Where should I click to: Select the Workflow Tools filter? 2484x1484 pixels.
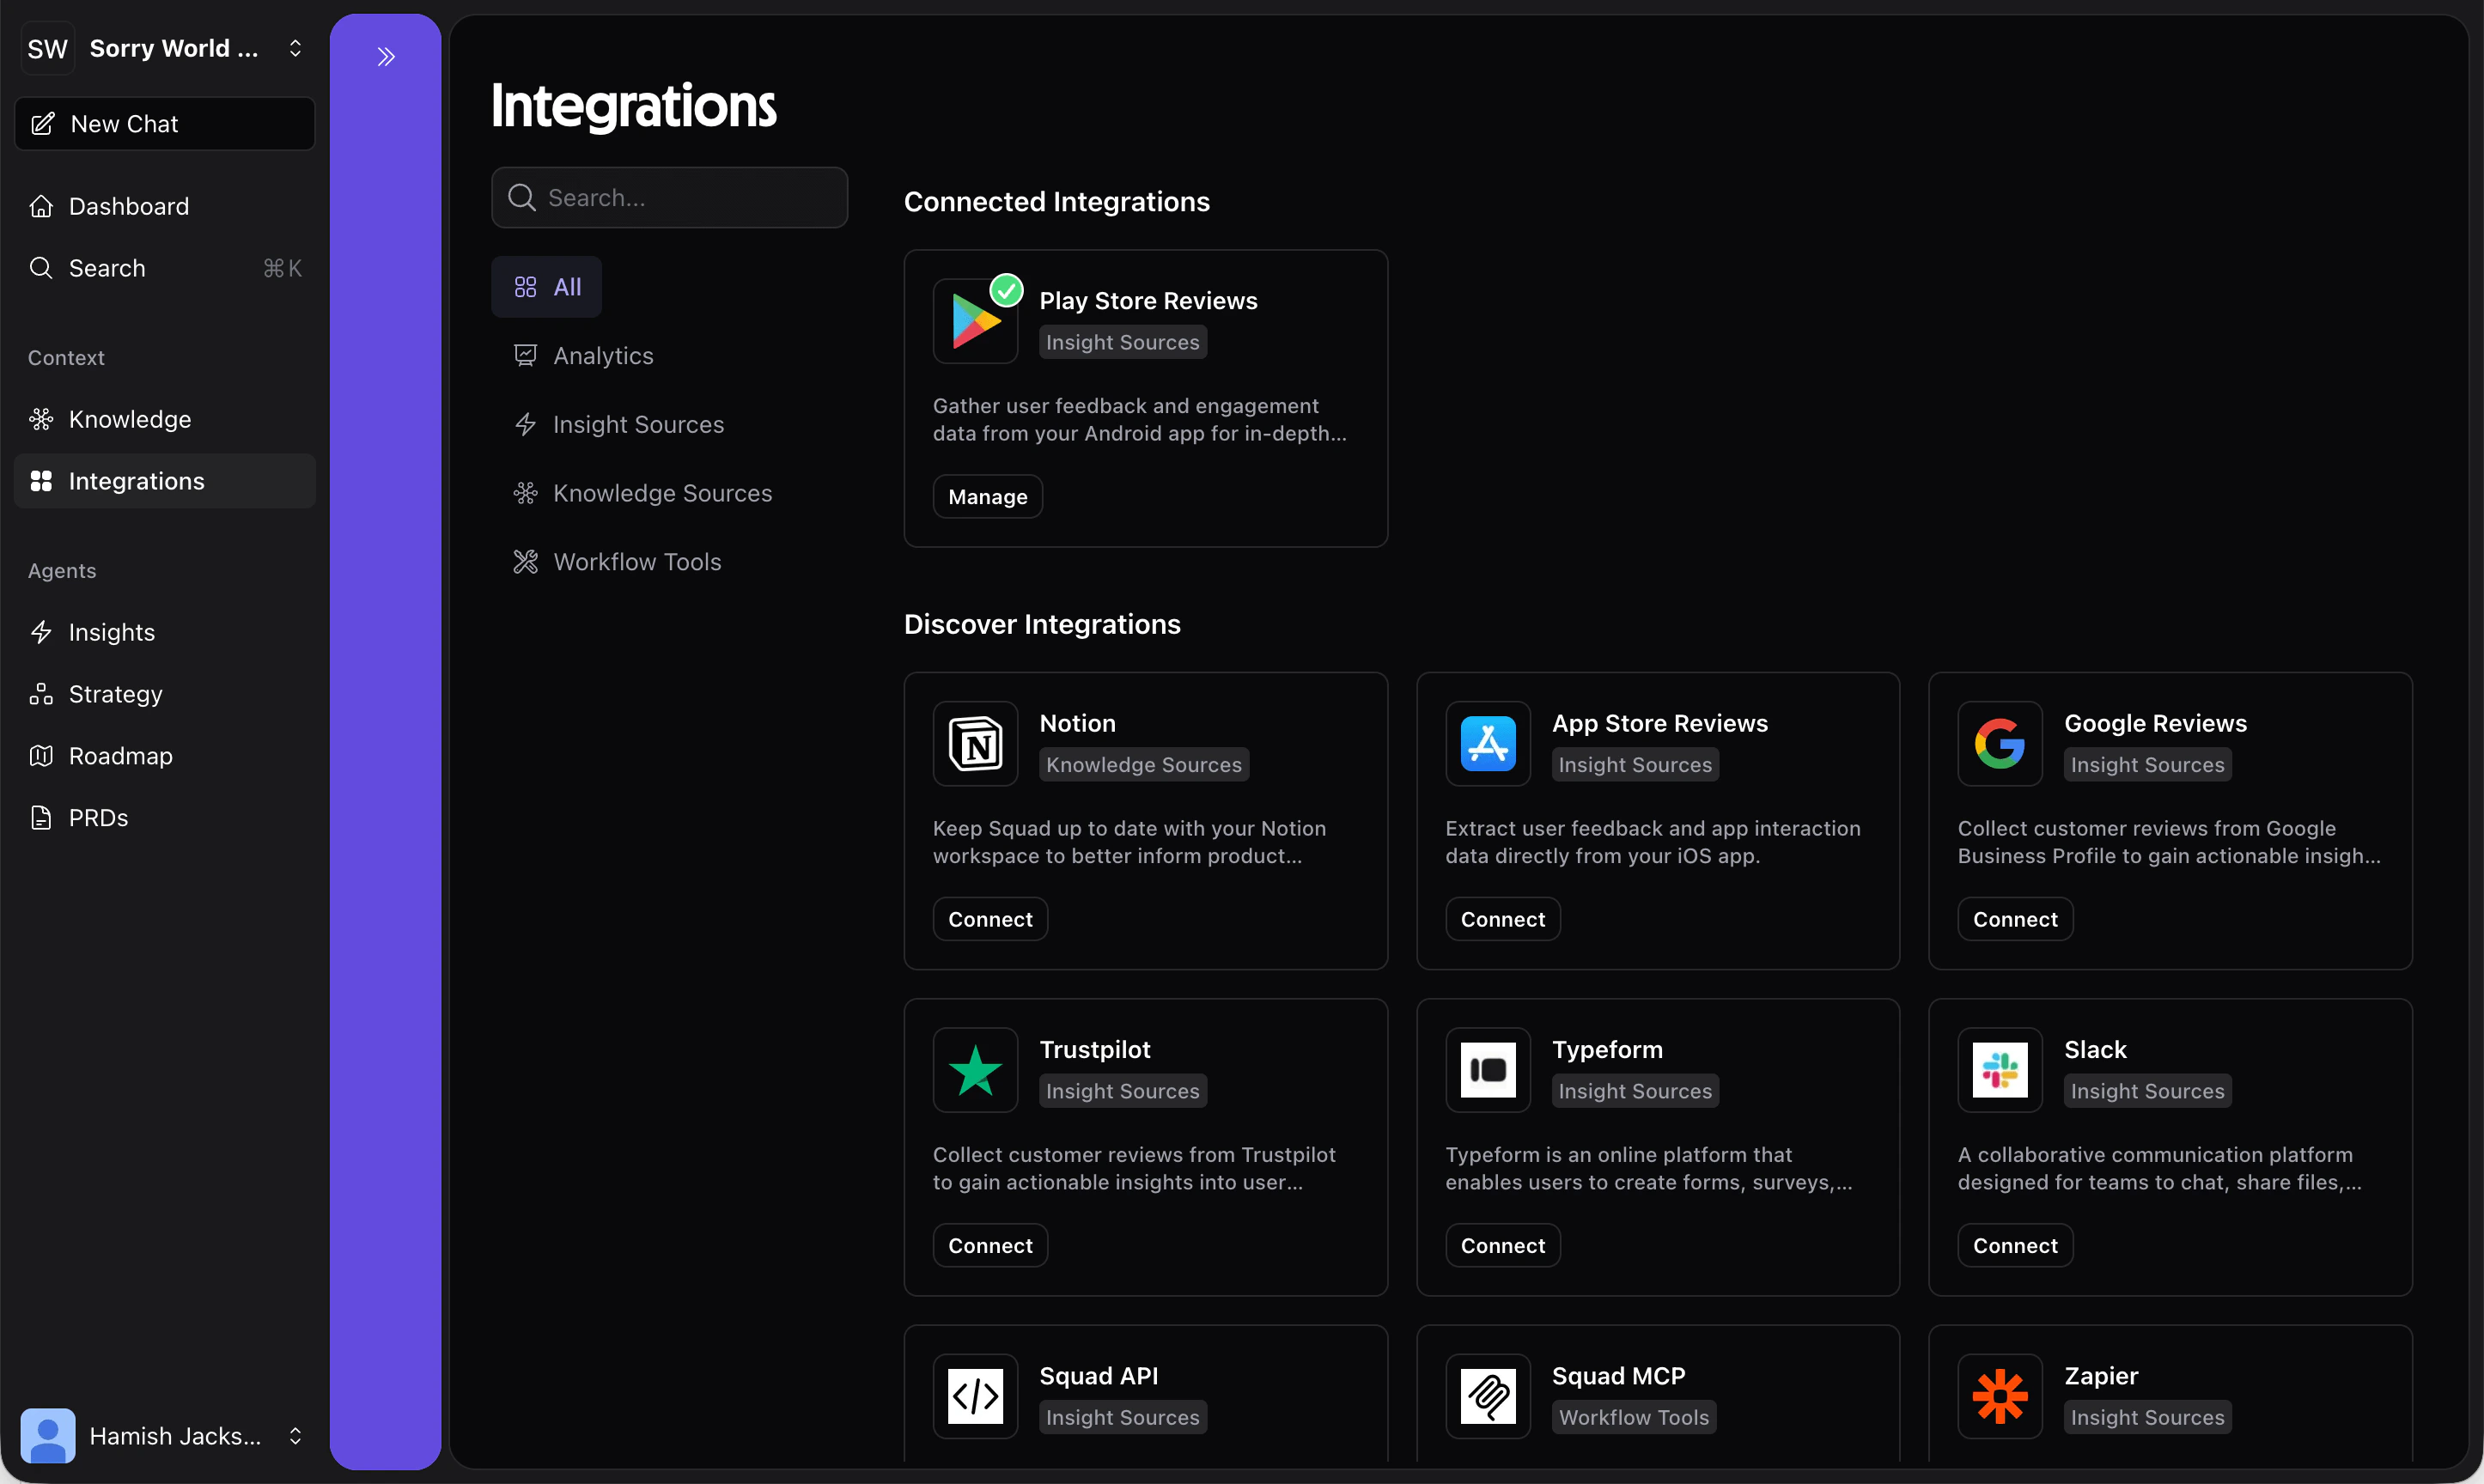637,562
